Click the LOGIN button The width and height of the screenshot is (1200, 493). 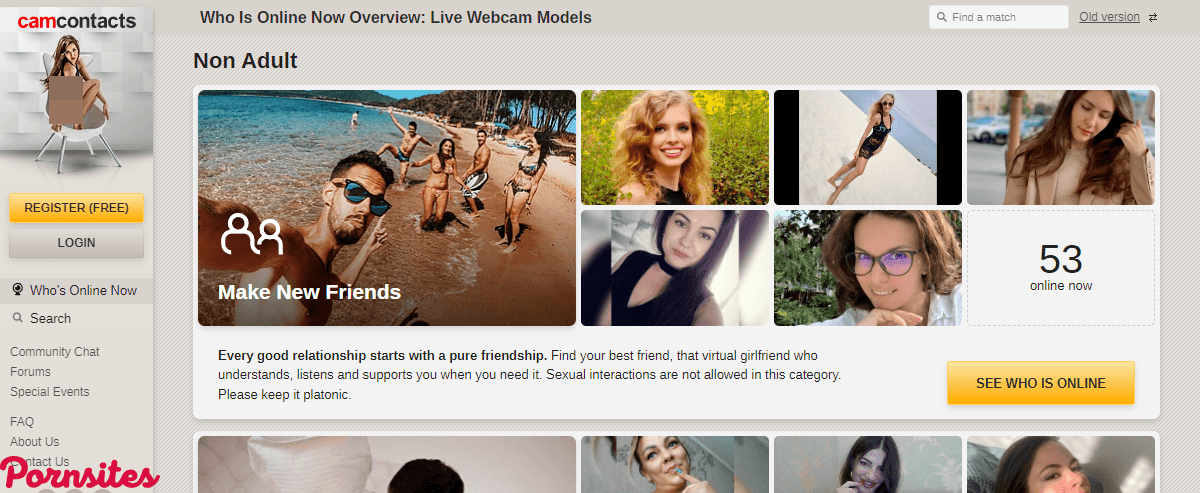(x=77, y=242)
